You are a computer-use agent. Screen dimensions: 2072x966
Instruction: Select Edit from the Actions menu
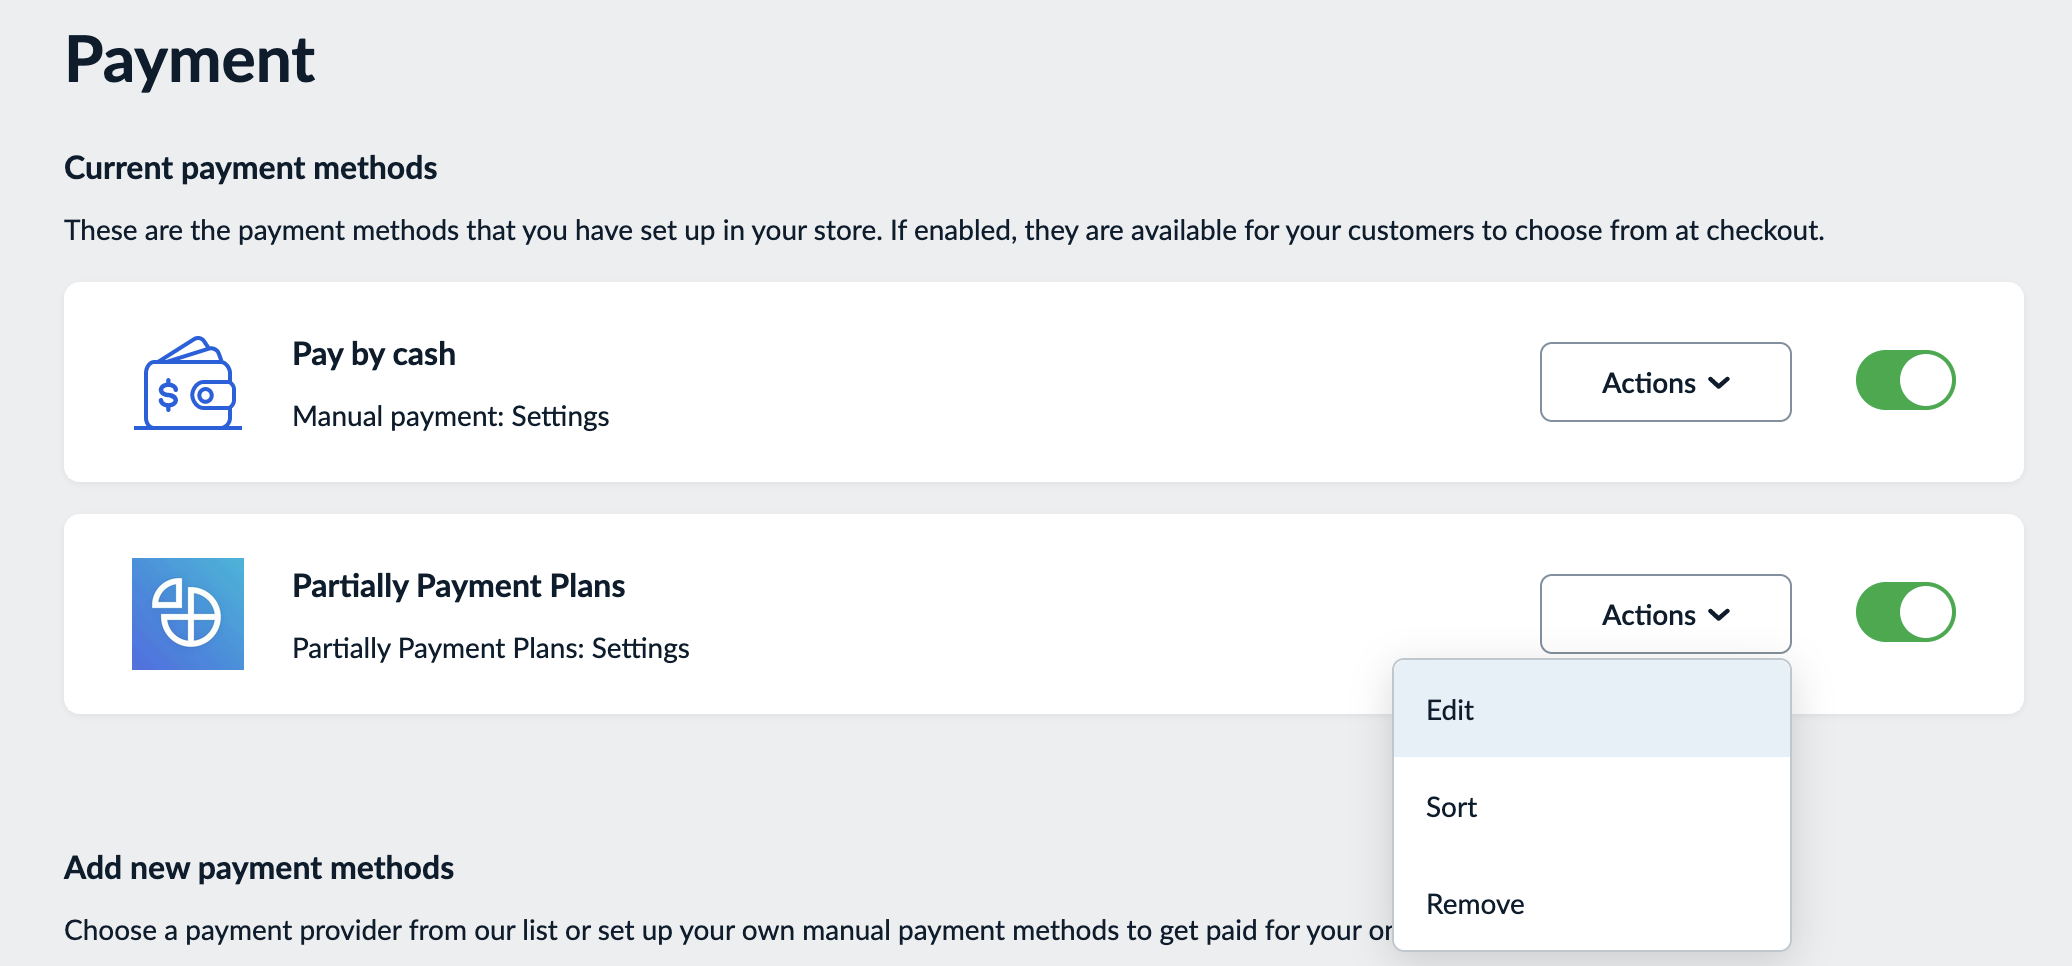(1591, 710)
